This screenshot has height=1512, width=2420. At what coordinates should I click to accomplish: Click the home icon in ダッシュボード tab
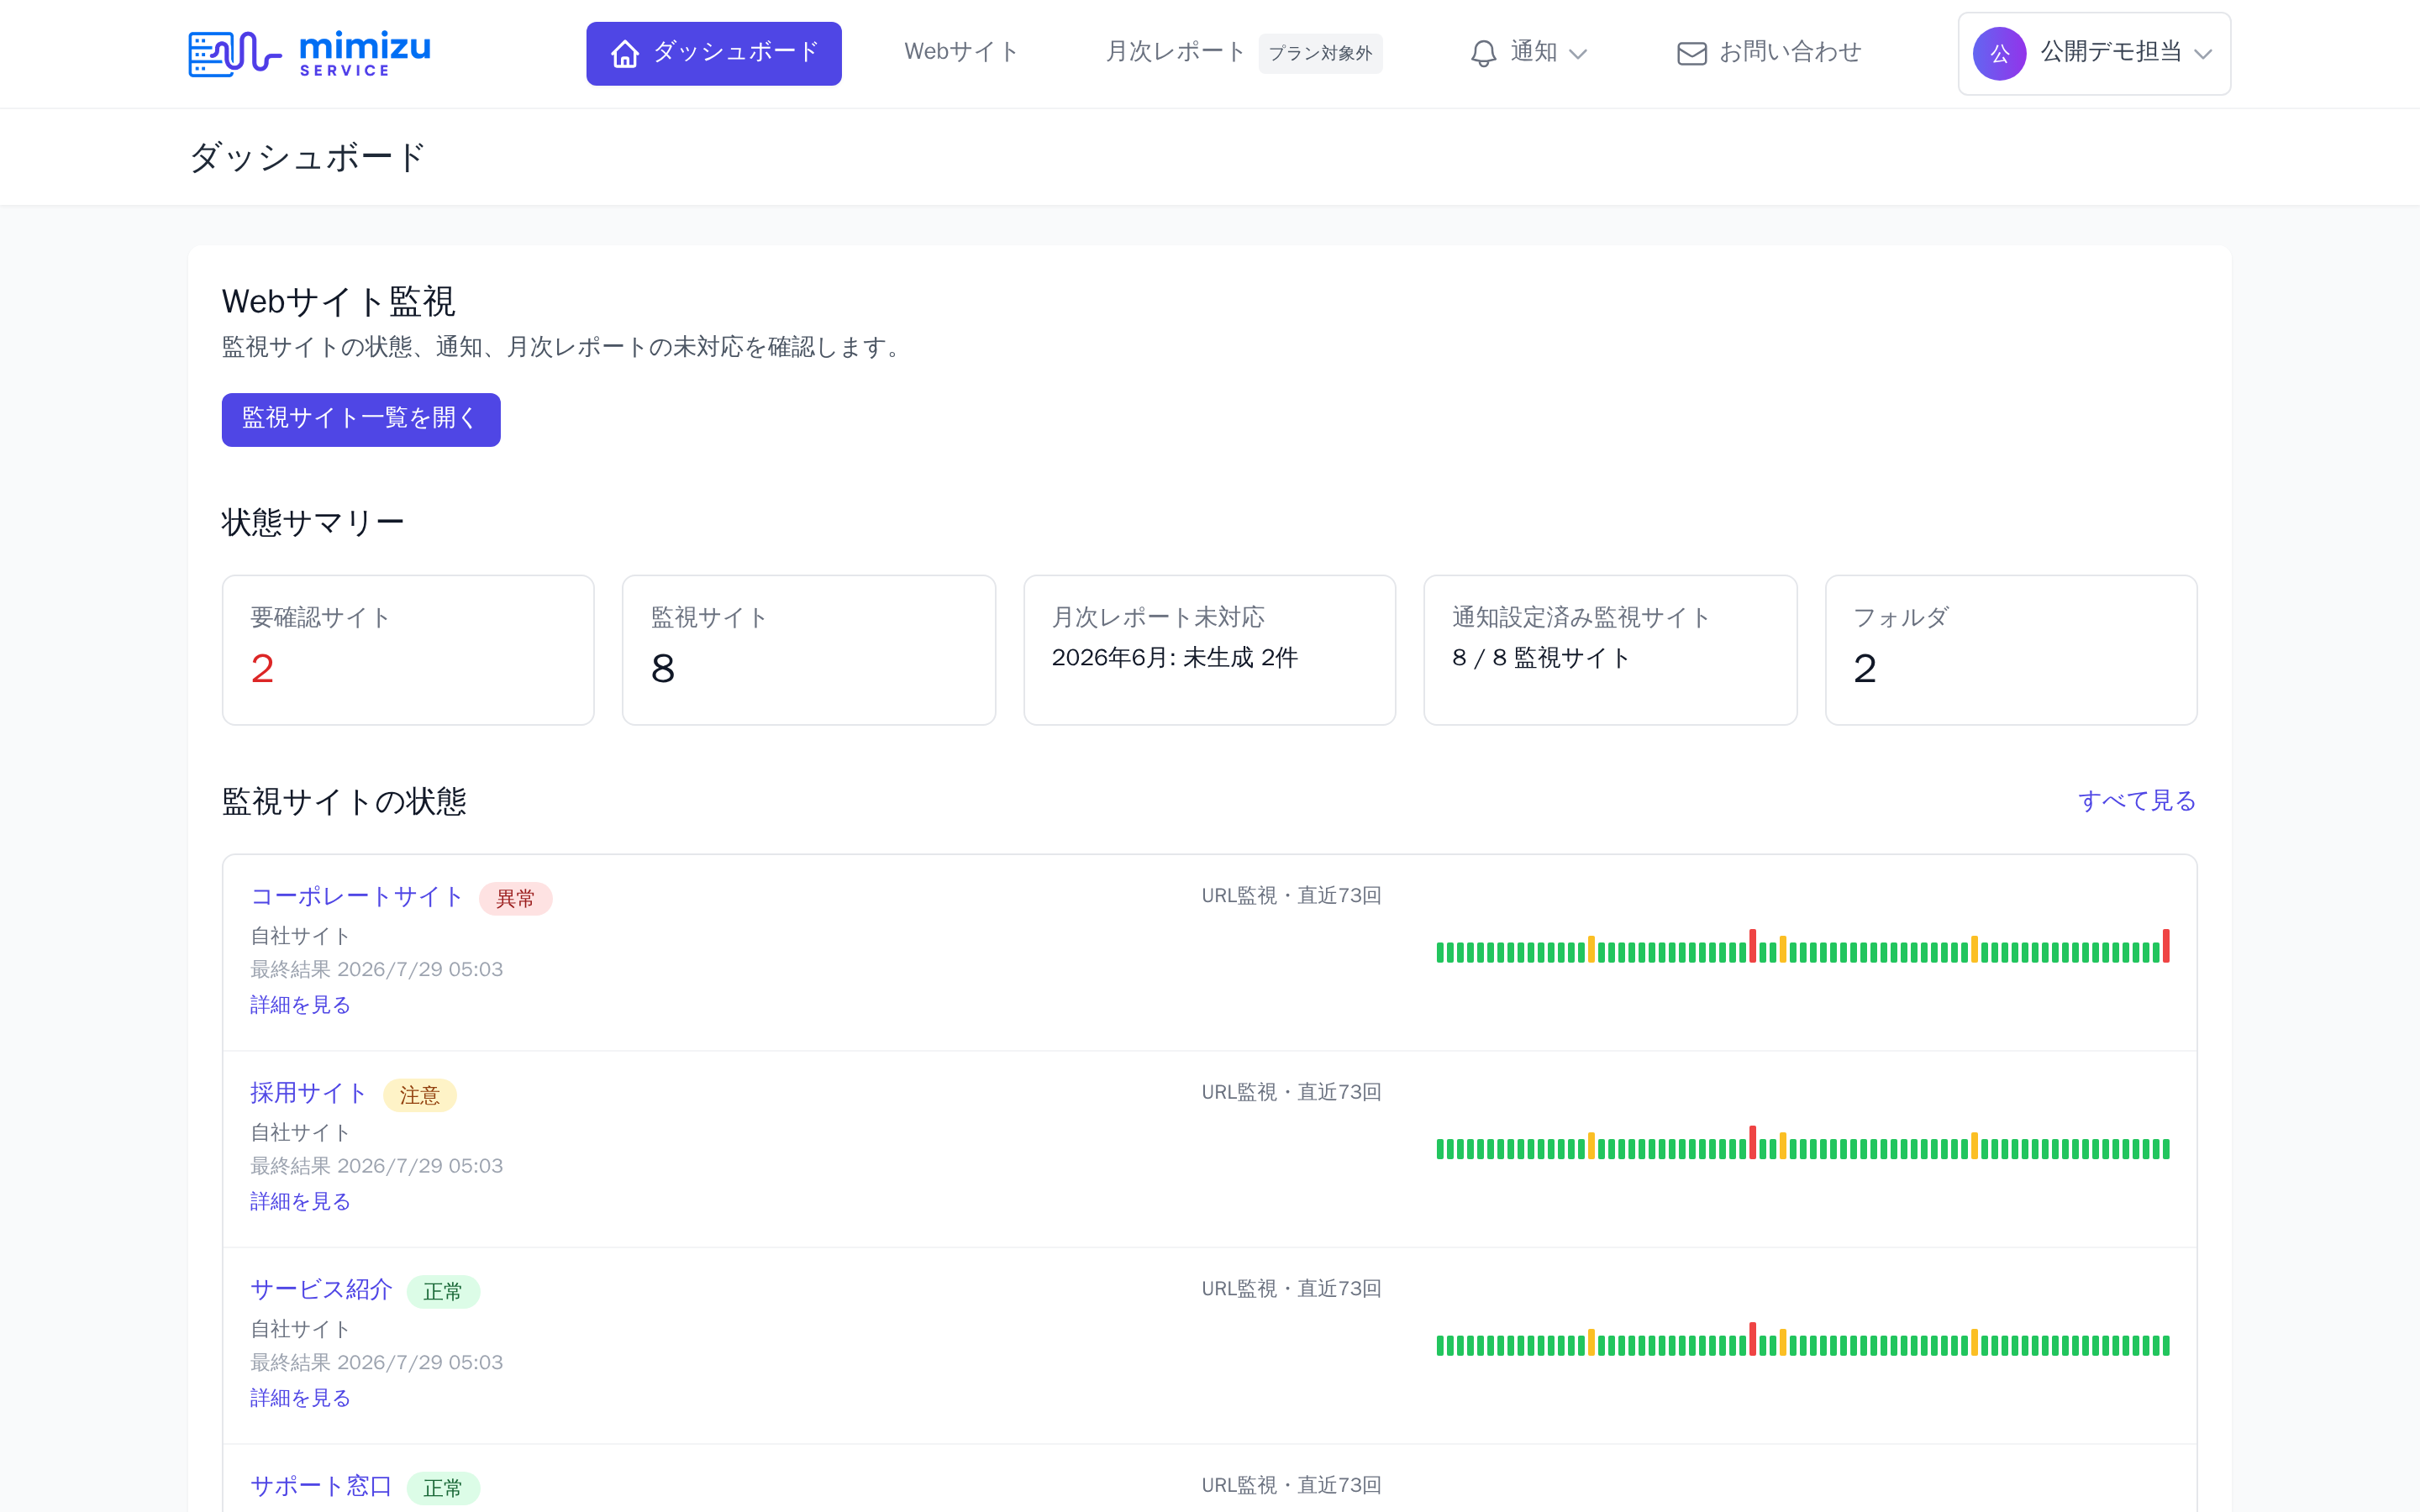pyautogui.click(x=625, y=53)
